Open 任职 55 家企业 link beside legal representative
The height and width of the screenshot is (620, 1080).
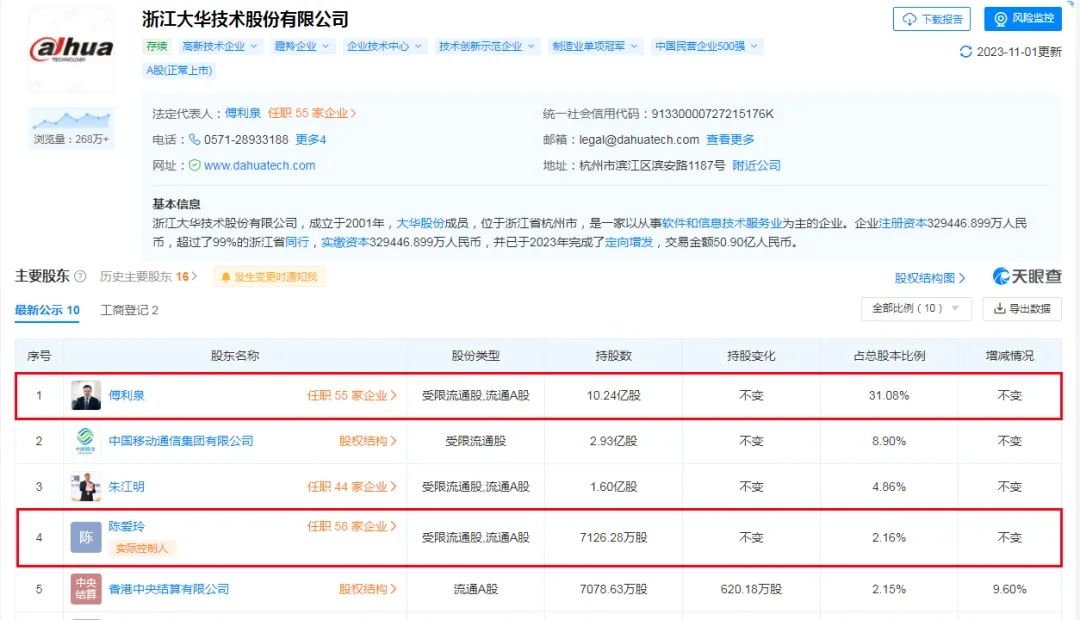311,113
